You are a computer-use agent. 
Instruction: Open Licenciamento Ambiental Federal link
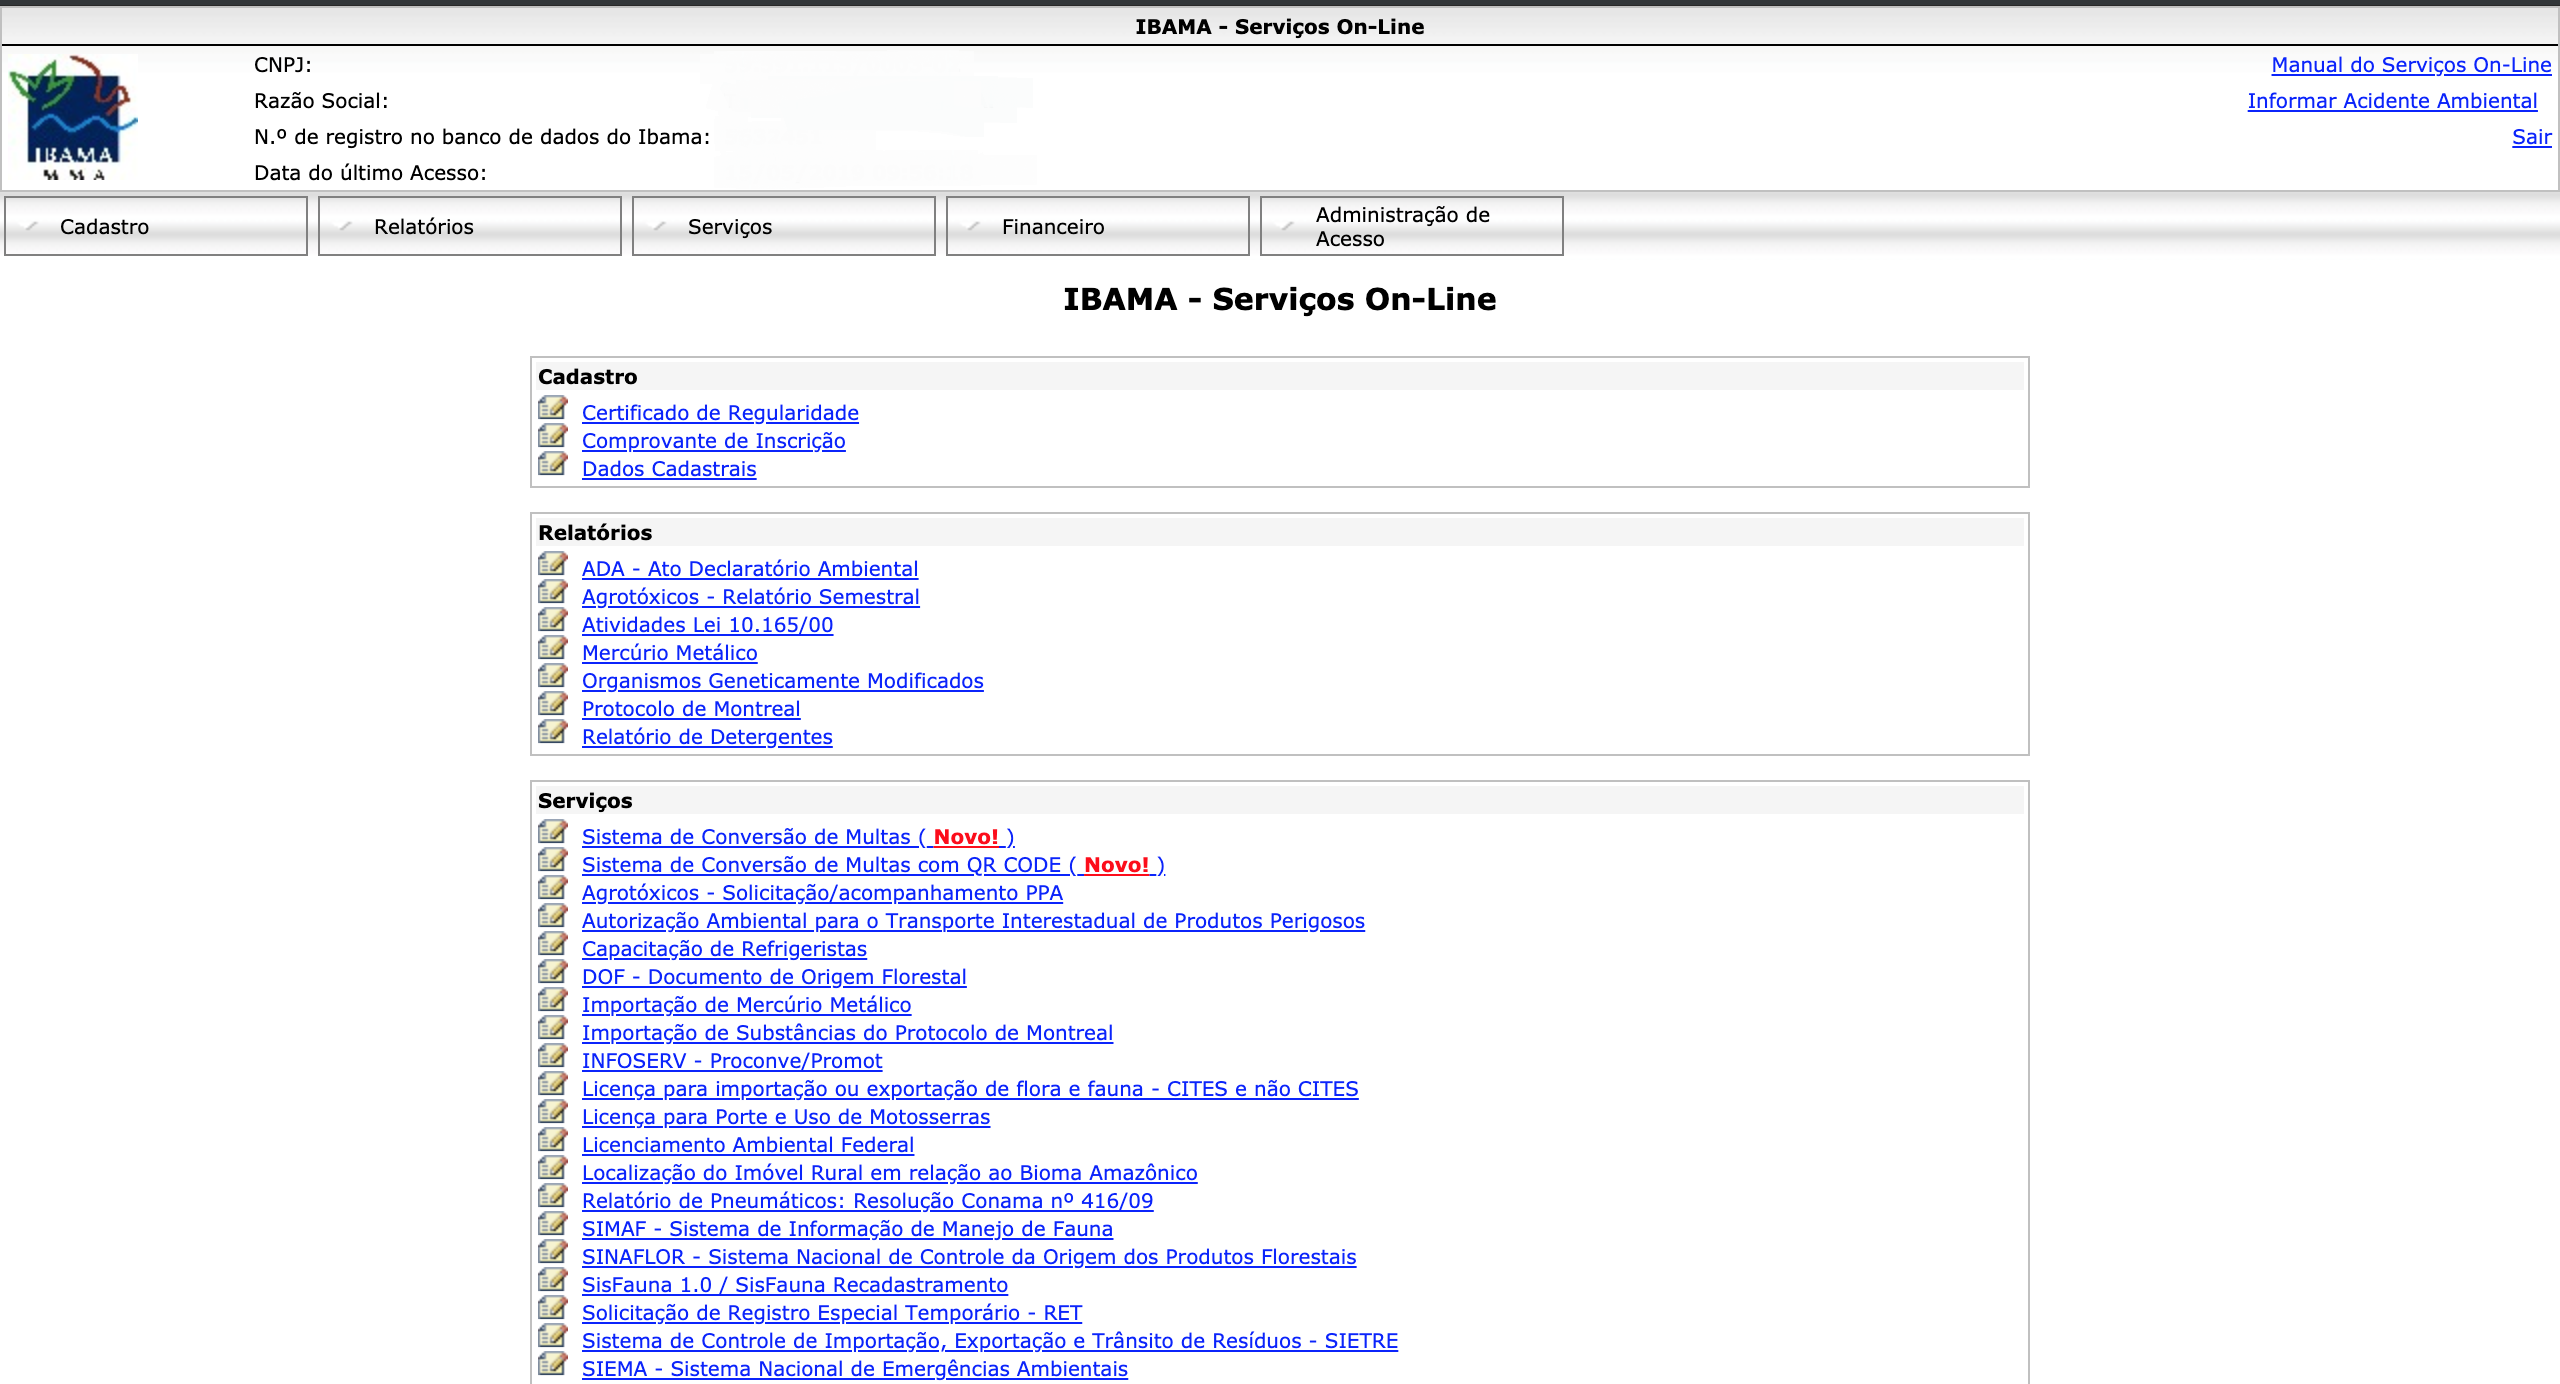[748, 1145]
